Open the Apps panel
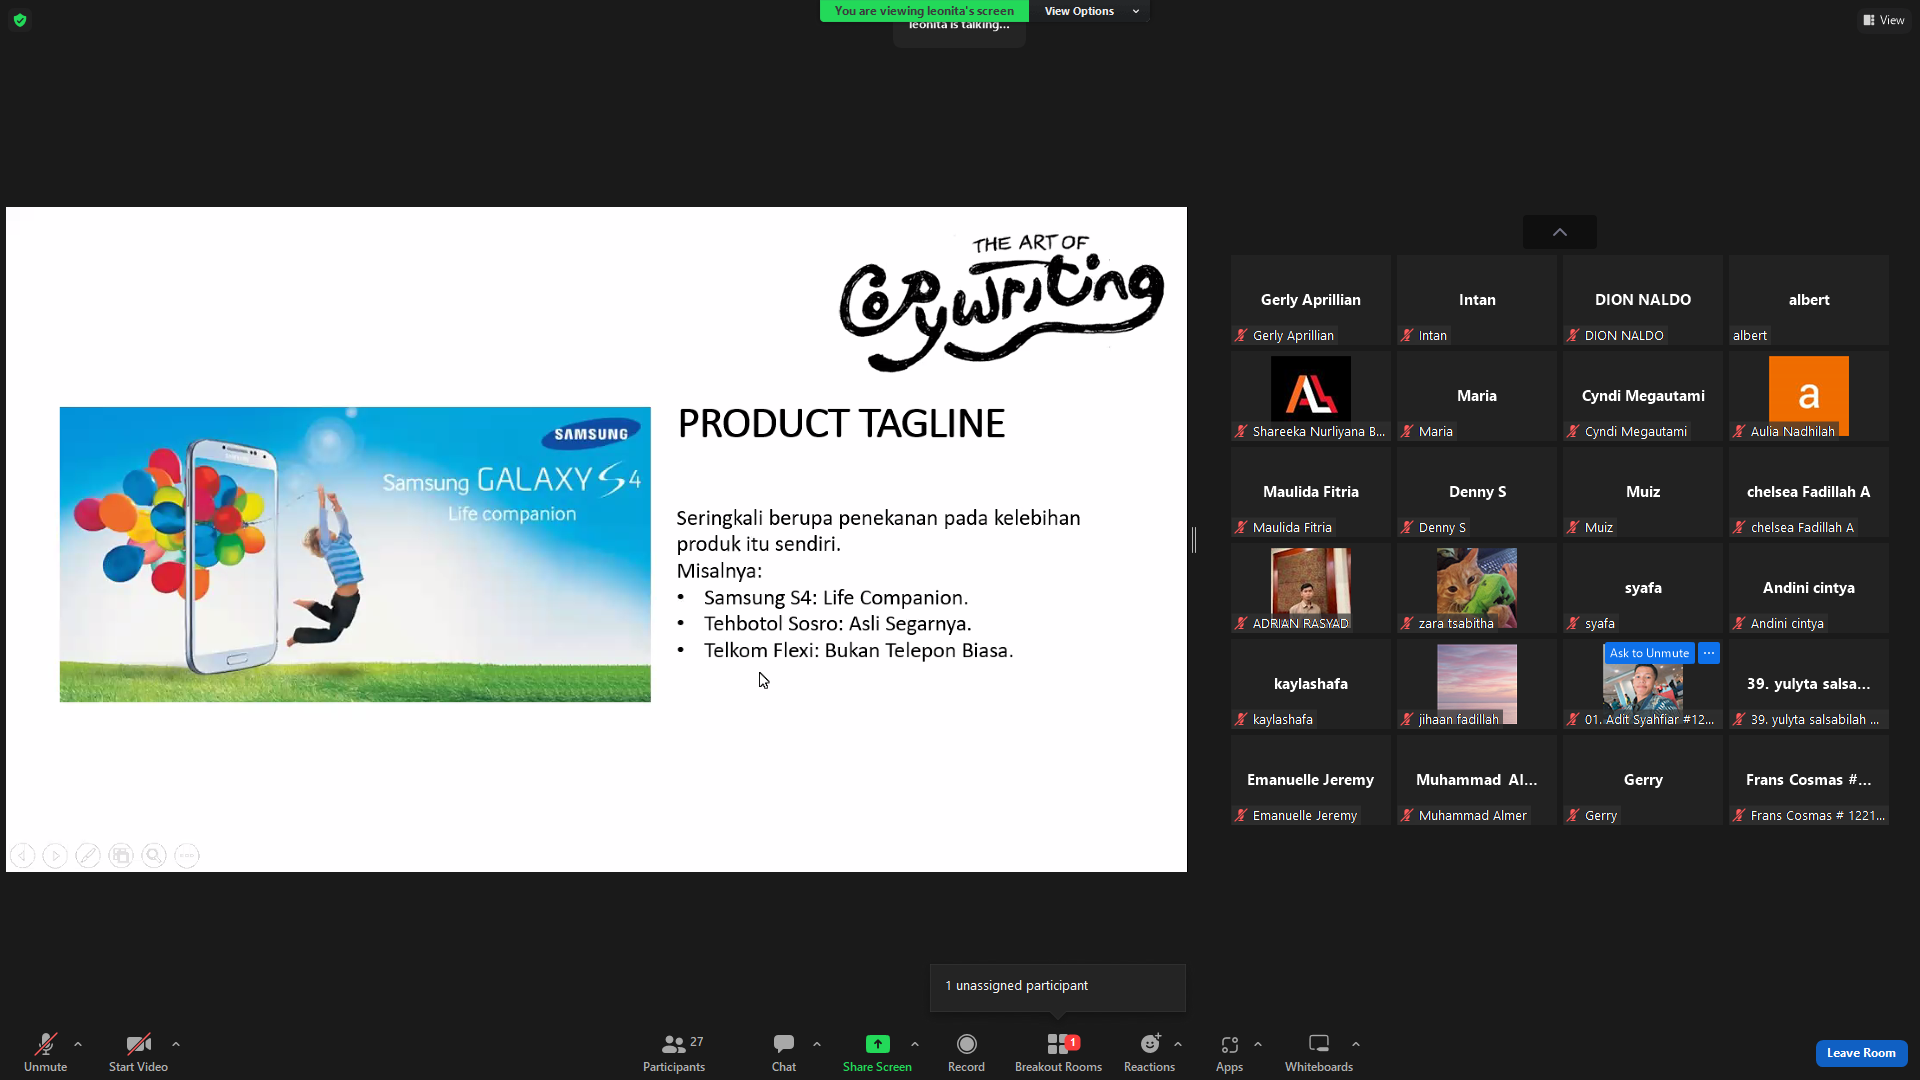 click(x=1229, y=1053)
